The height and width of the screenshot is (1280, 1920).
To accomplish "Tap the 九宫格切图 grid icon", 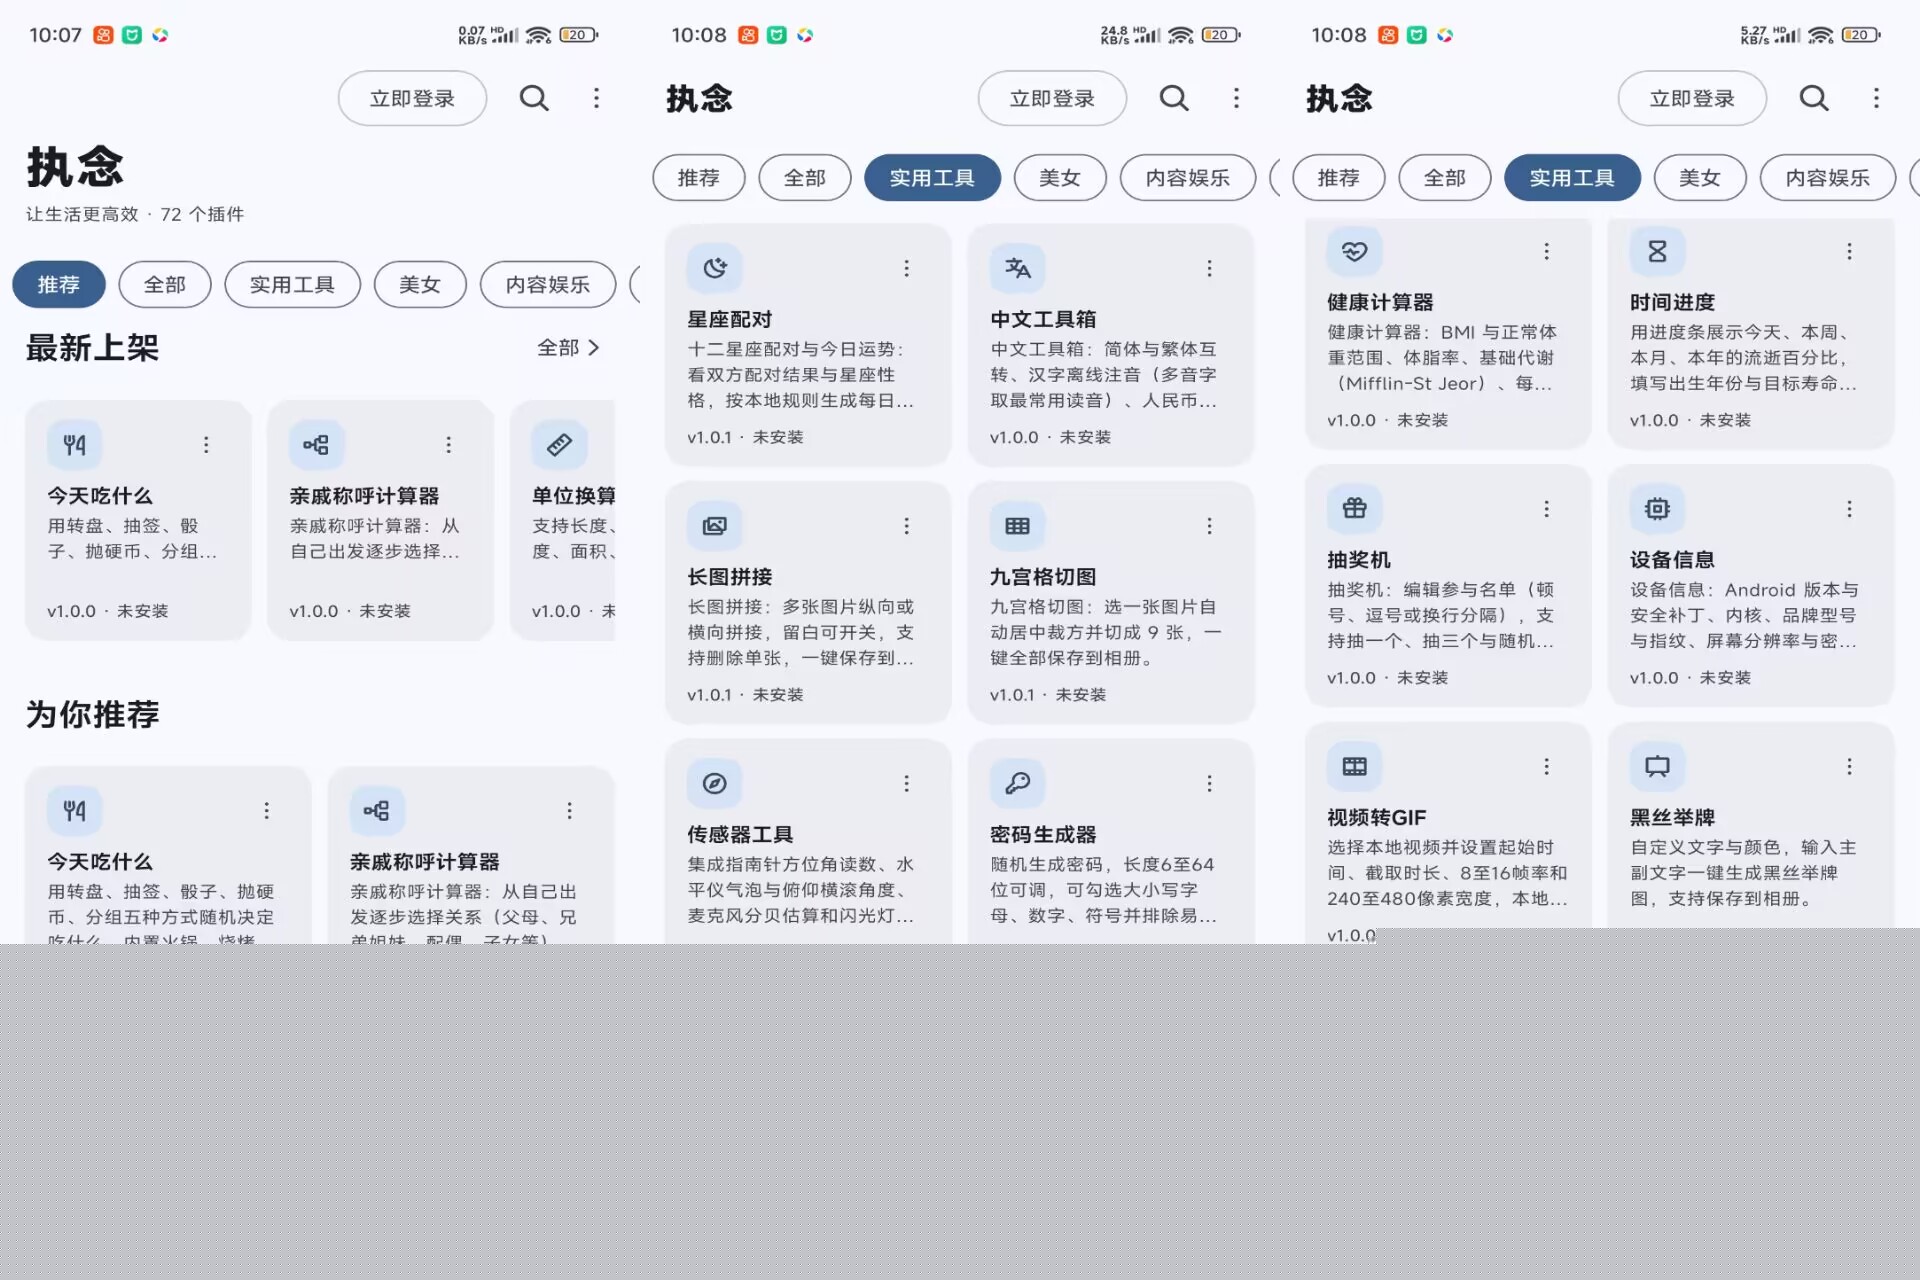I will point(1017,526).
